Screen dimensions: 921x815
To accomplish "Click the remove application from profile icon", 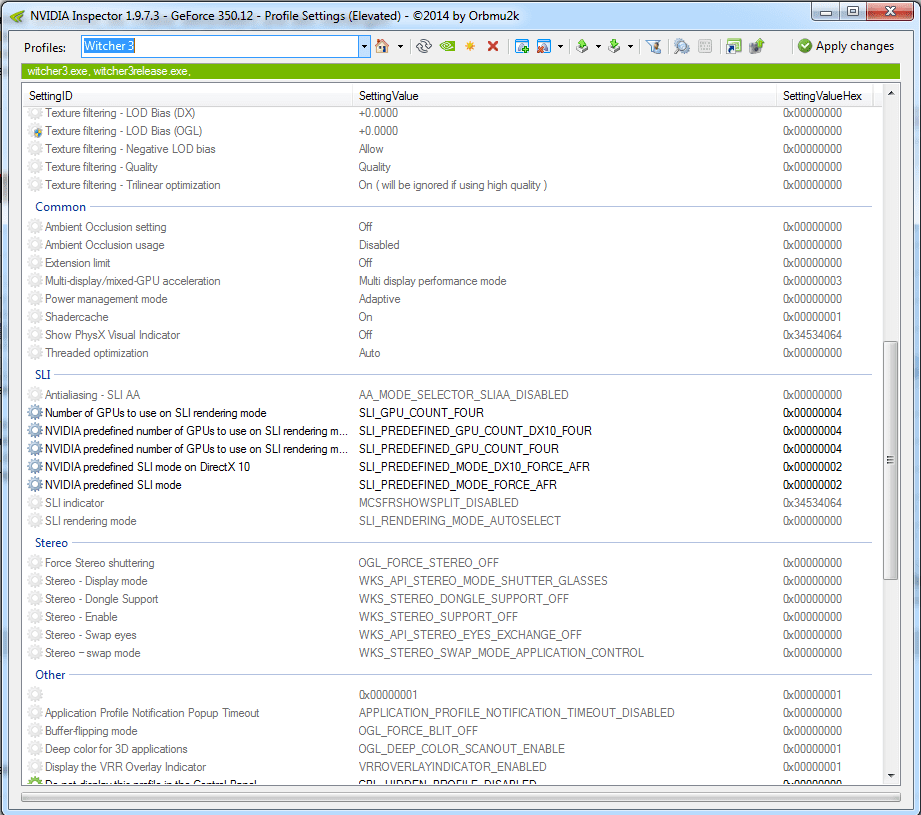I will pos(544,46).
